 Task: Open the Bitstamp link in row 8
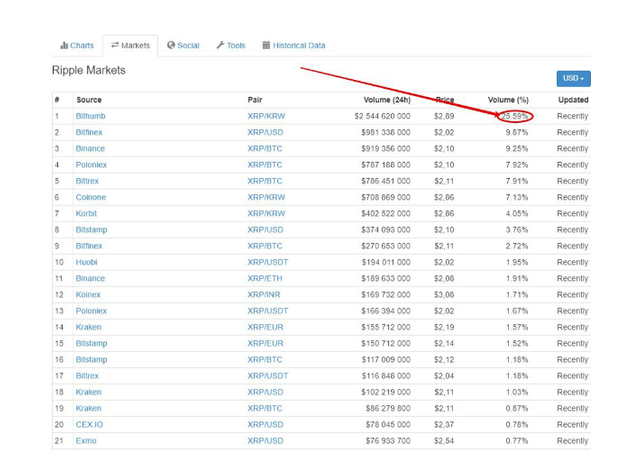(91, 230)
